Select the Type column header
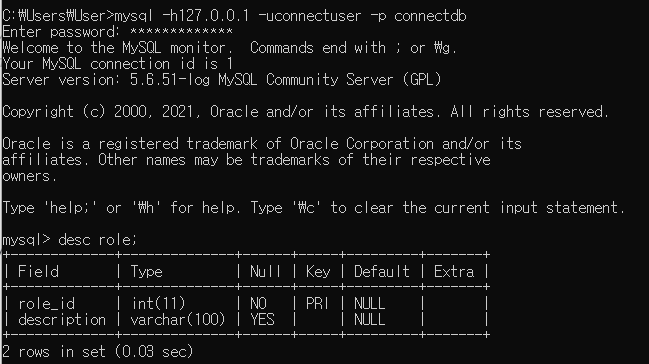 point(146,272)
